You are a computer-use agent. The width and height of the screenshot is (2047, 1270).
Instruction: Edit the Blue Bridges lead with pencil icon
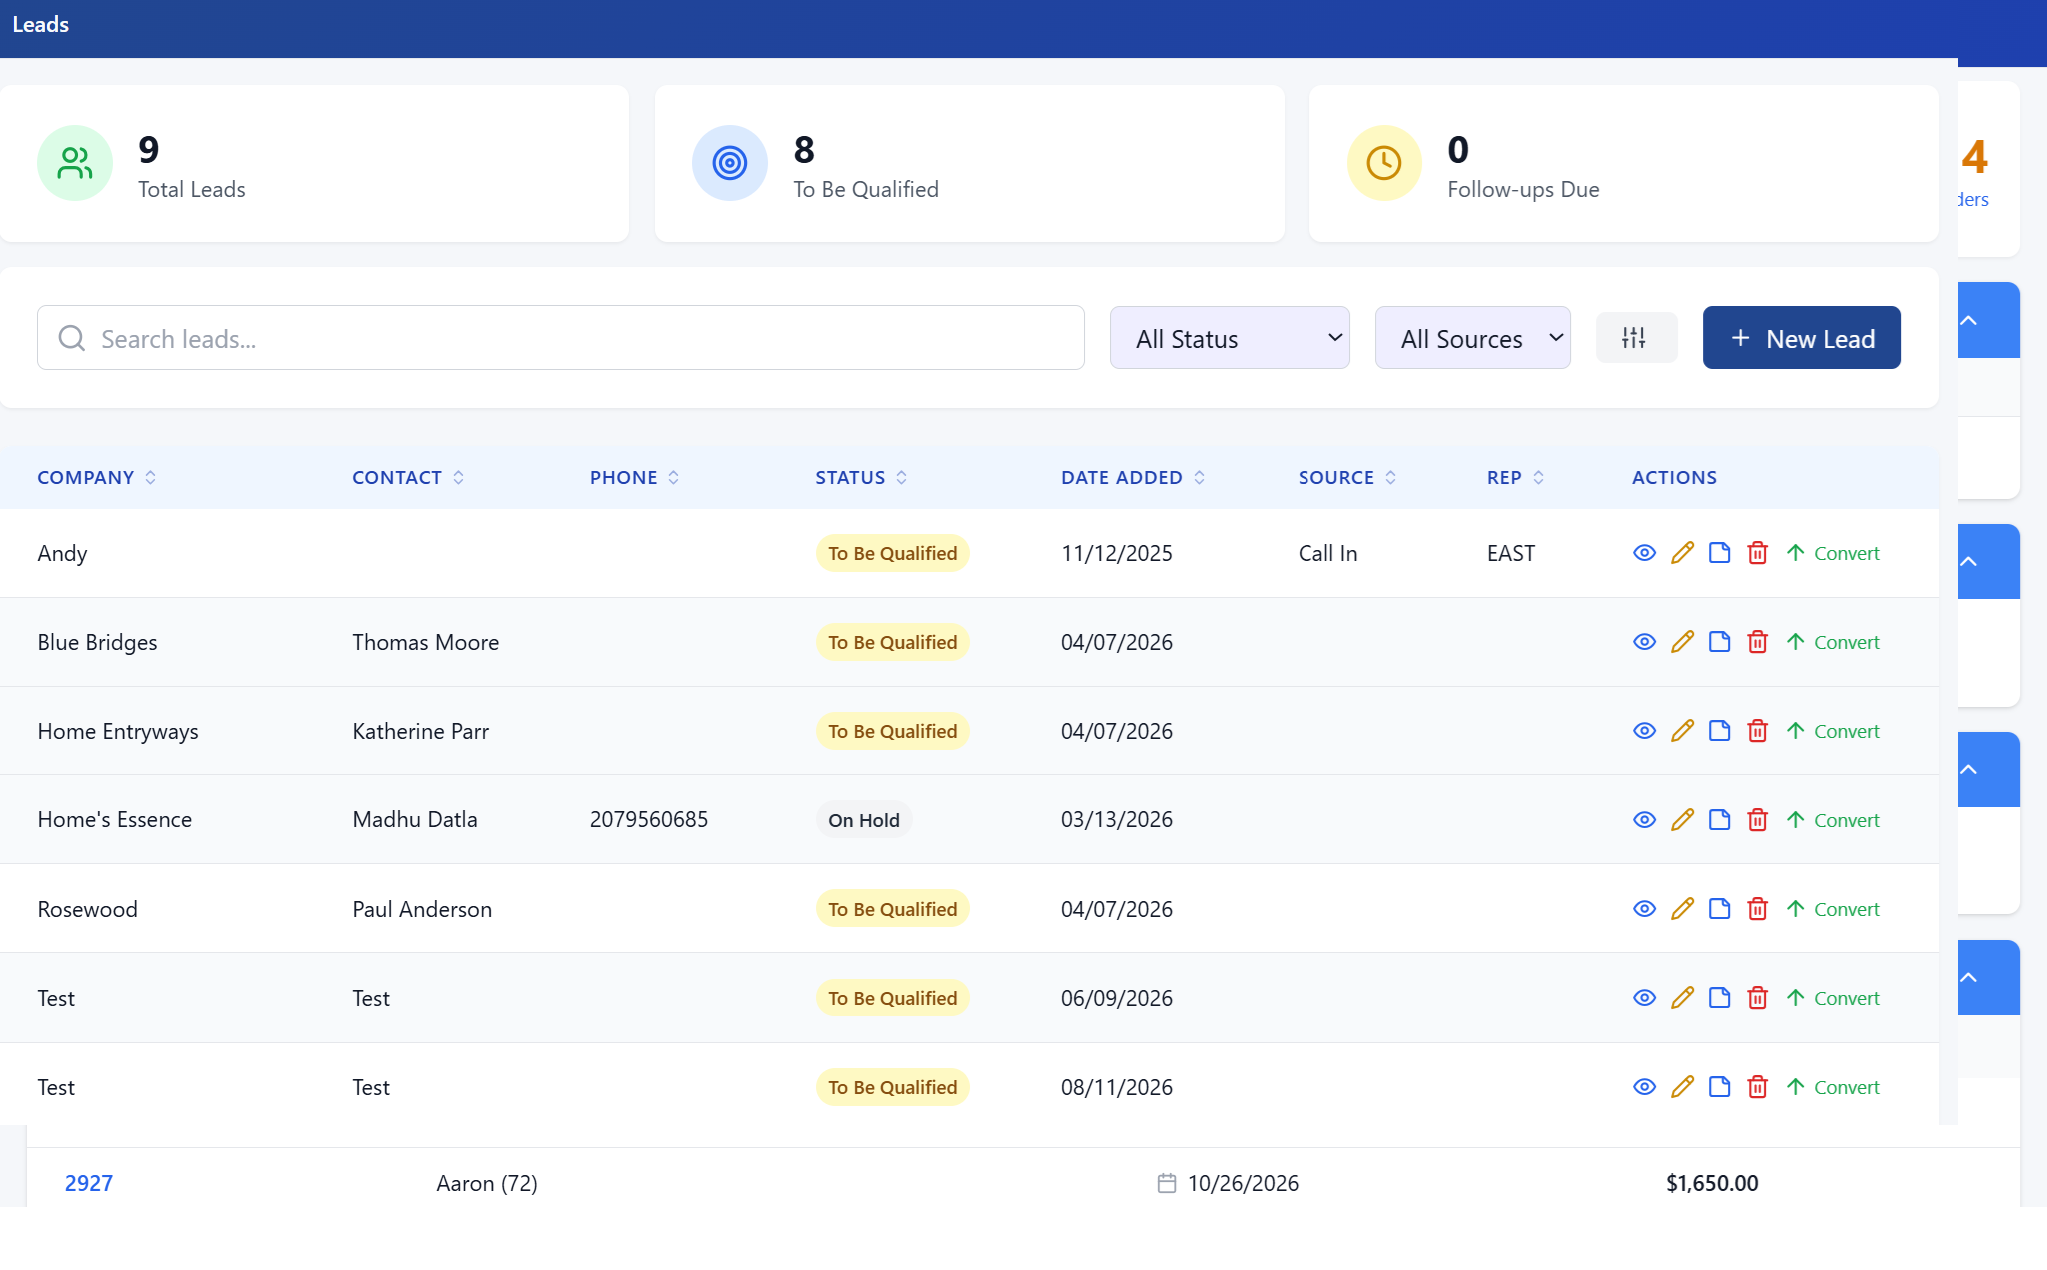[1682, 642]
